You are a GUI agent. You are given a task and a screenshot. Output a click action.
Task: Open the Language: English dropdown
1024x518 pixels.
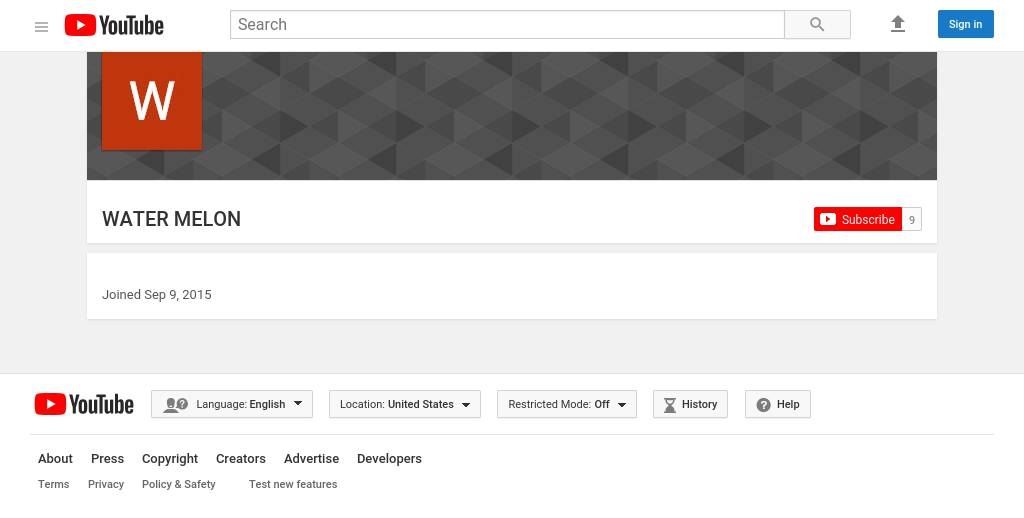[x=232, y=404]
